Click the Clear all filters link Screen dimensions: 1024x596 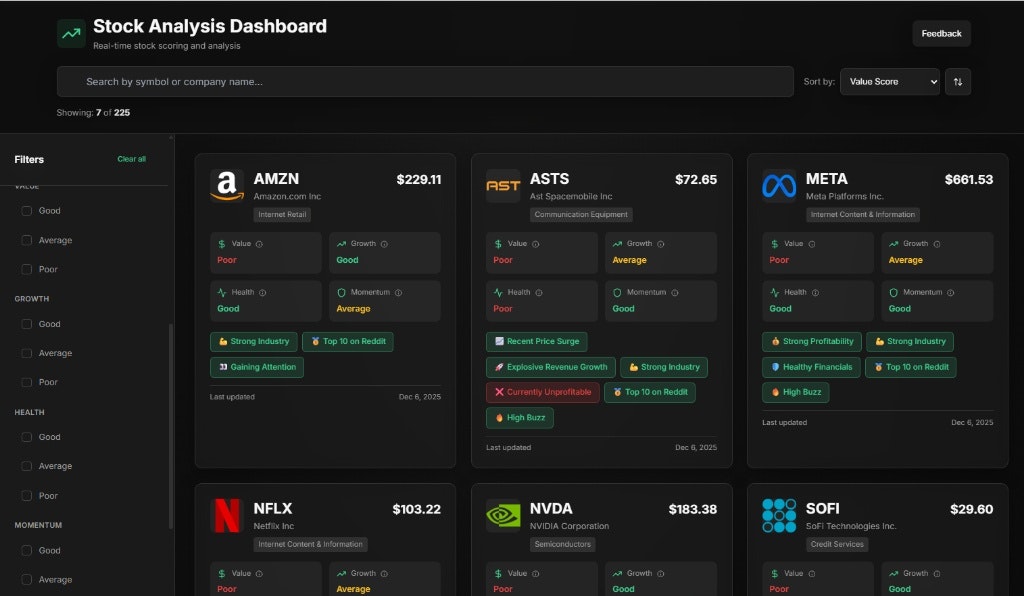pyautogui.click(x=131, y=158)
